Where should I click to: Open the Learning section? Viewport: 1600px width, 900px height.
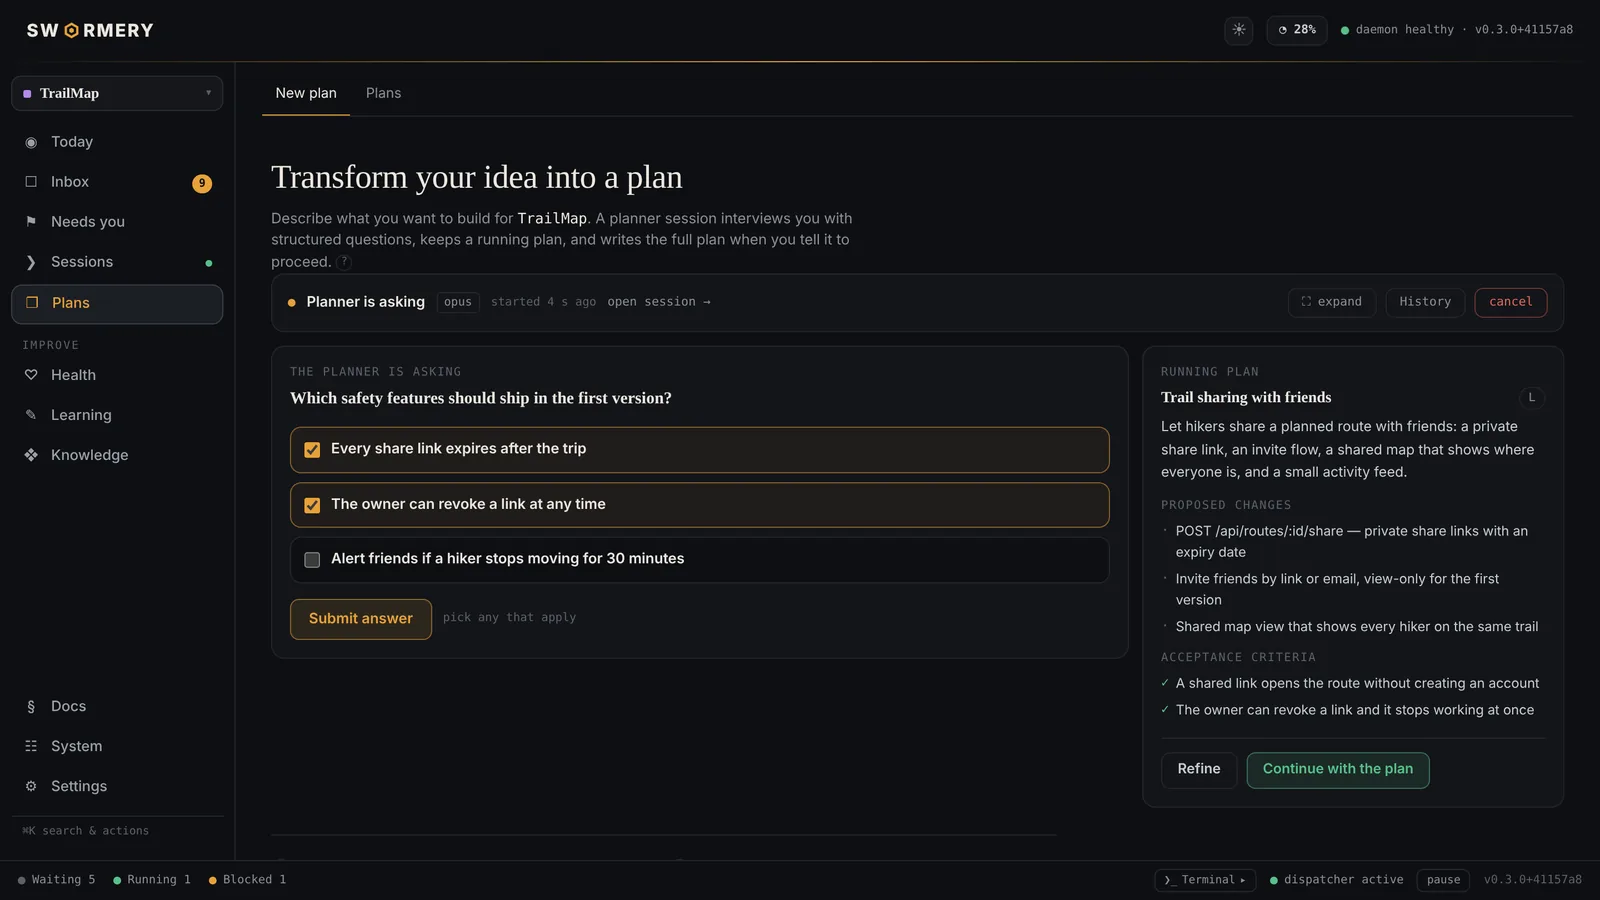(x=117, y=415)
